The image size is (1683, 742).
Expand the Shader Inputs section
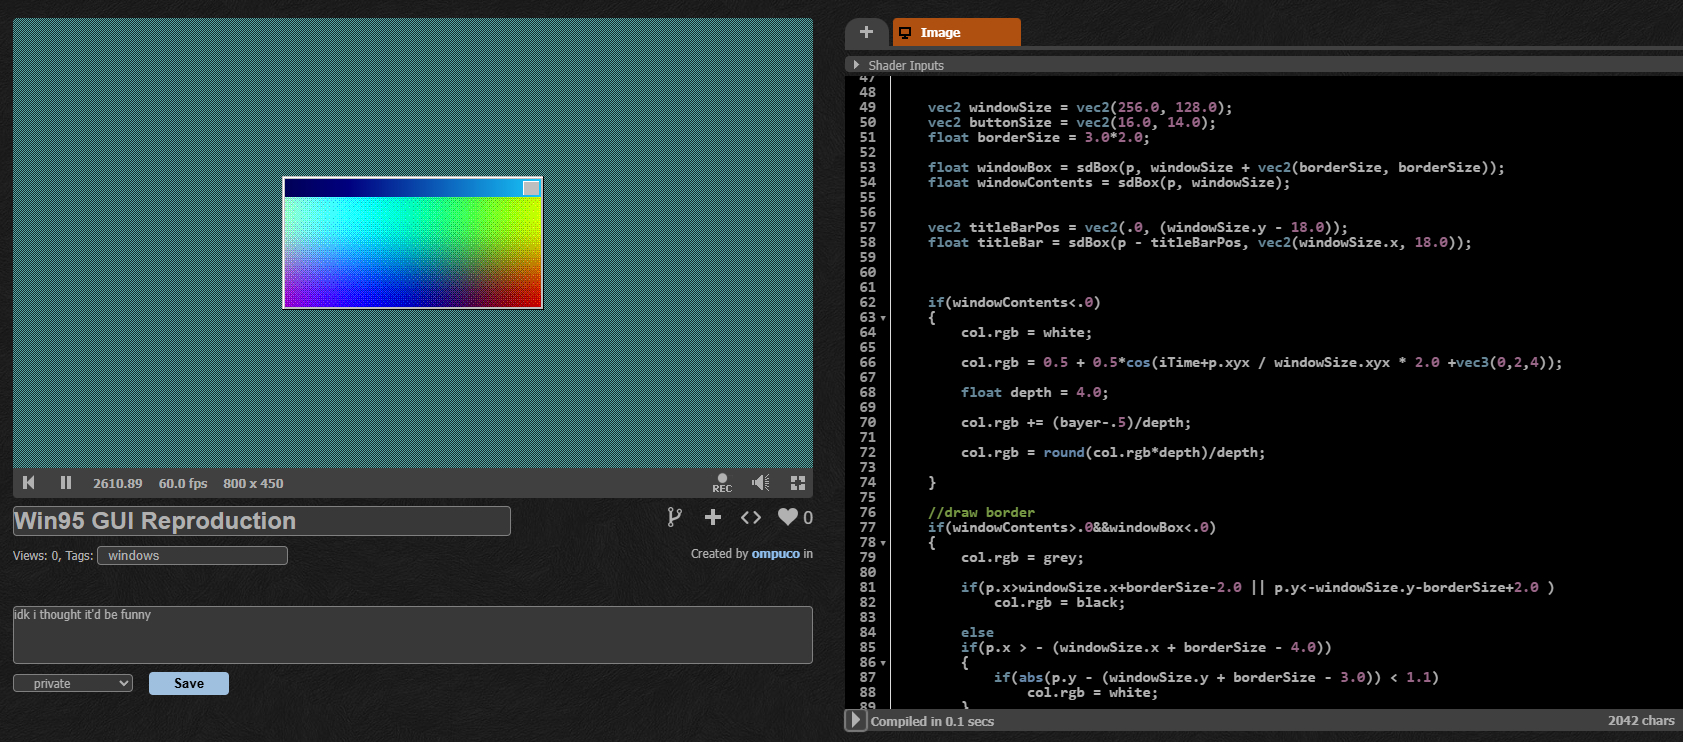click(x=856, y=65)
